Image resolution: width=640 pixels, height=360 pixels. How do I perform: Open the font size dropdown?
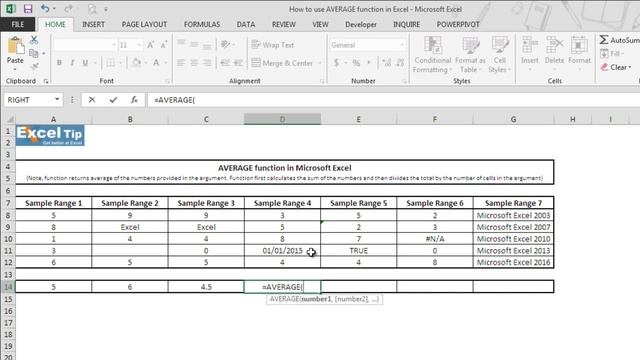[139, 45]
